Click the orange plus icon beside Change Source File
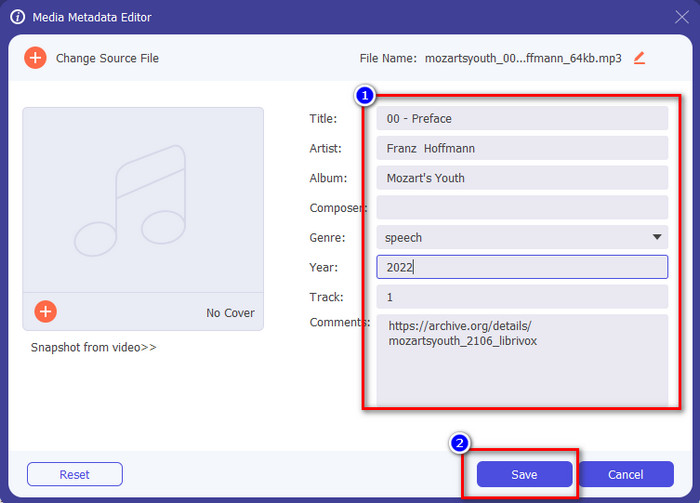Screen dimensions: 700x503 (x=35, y=58)
